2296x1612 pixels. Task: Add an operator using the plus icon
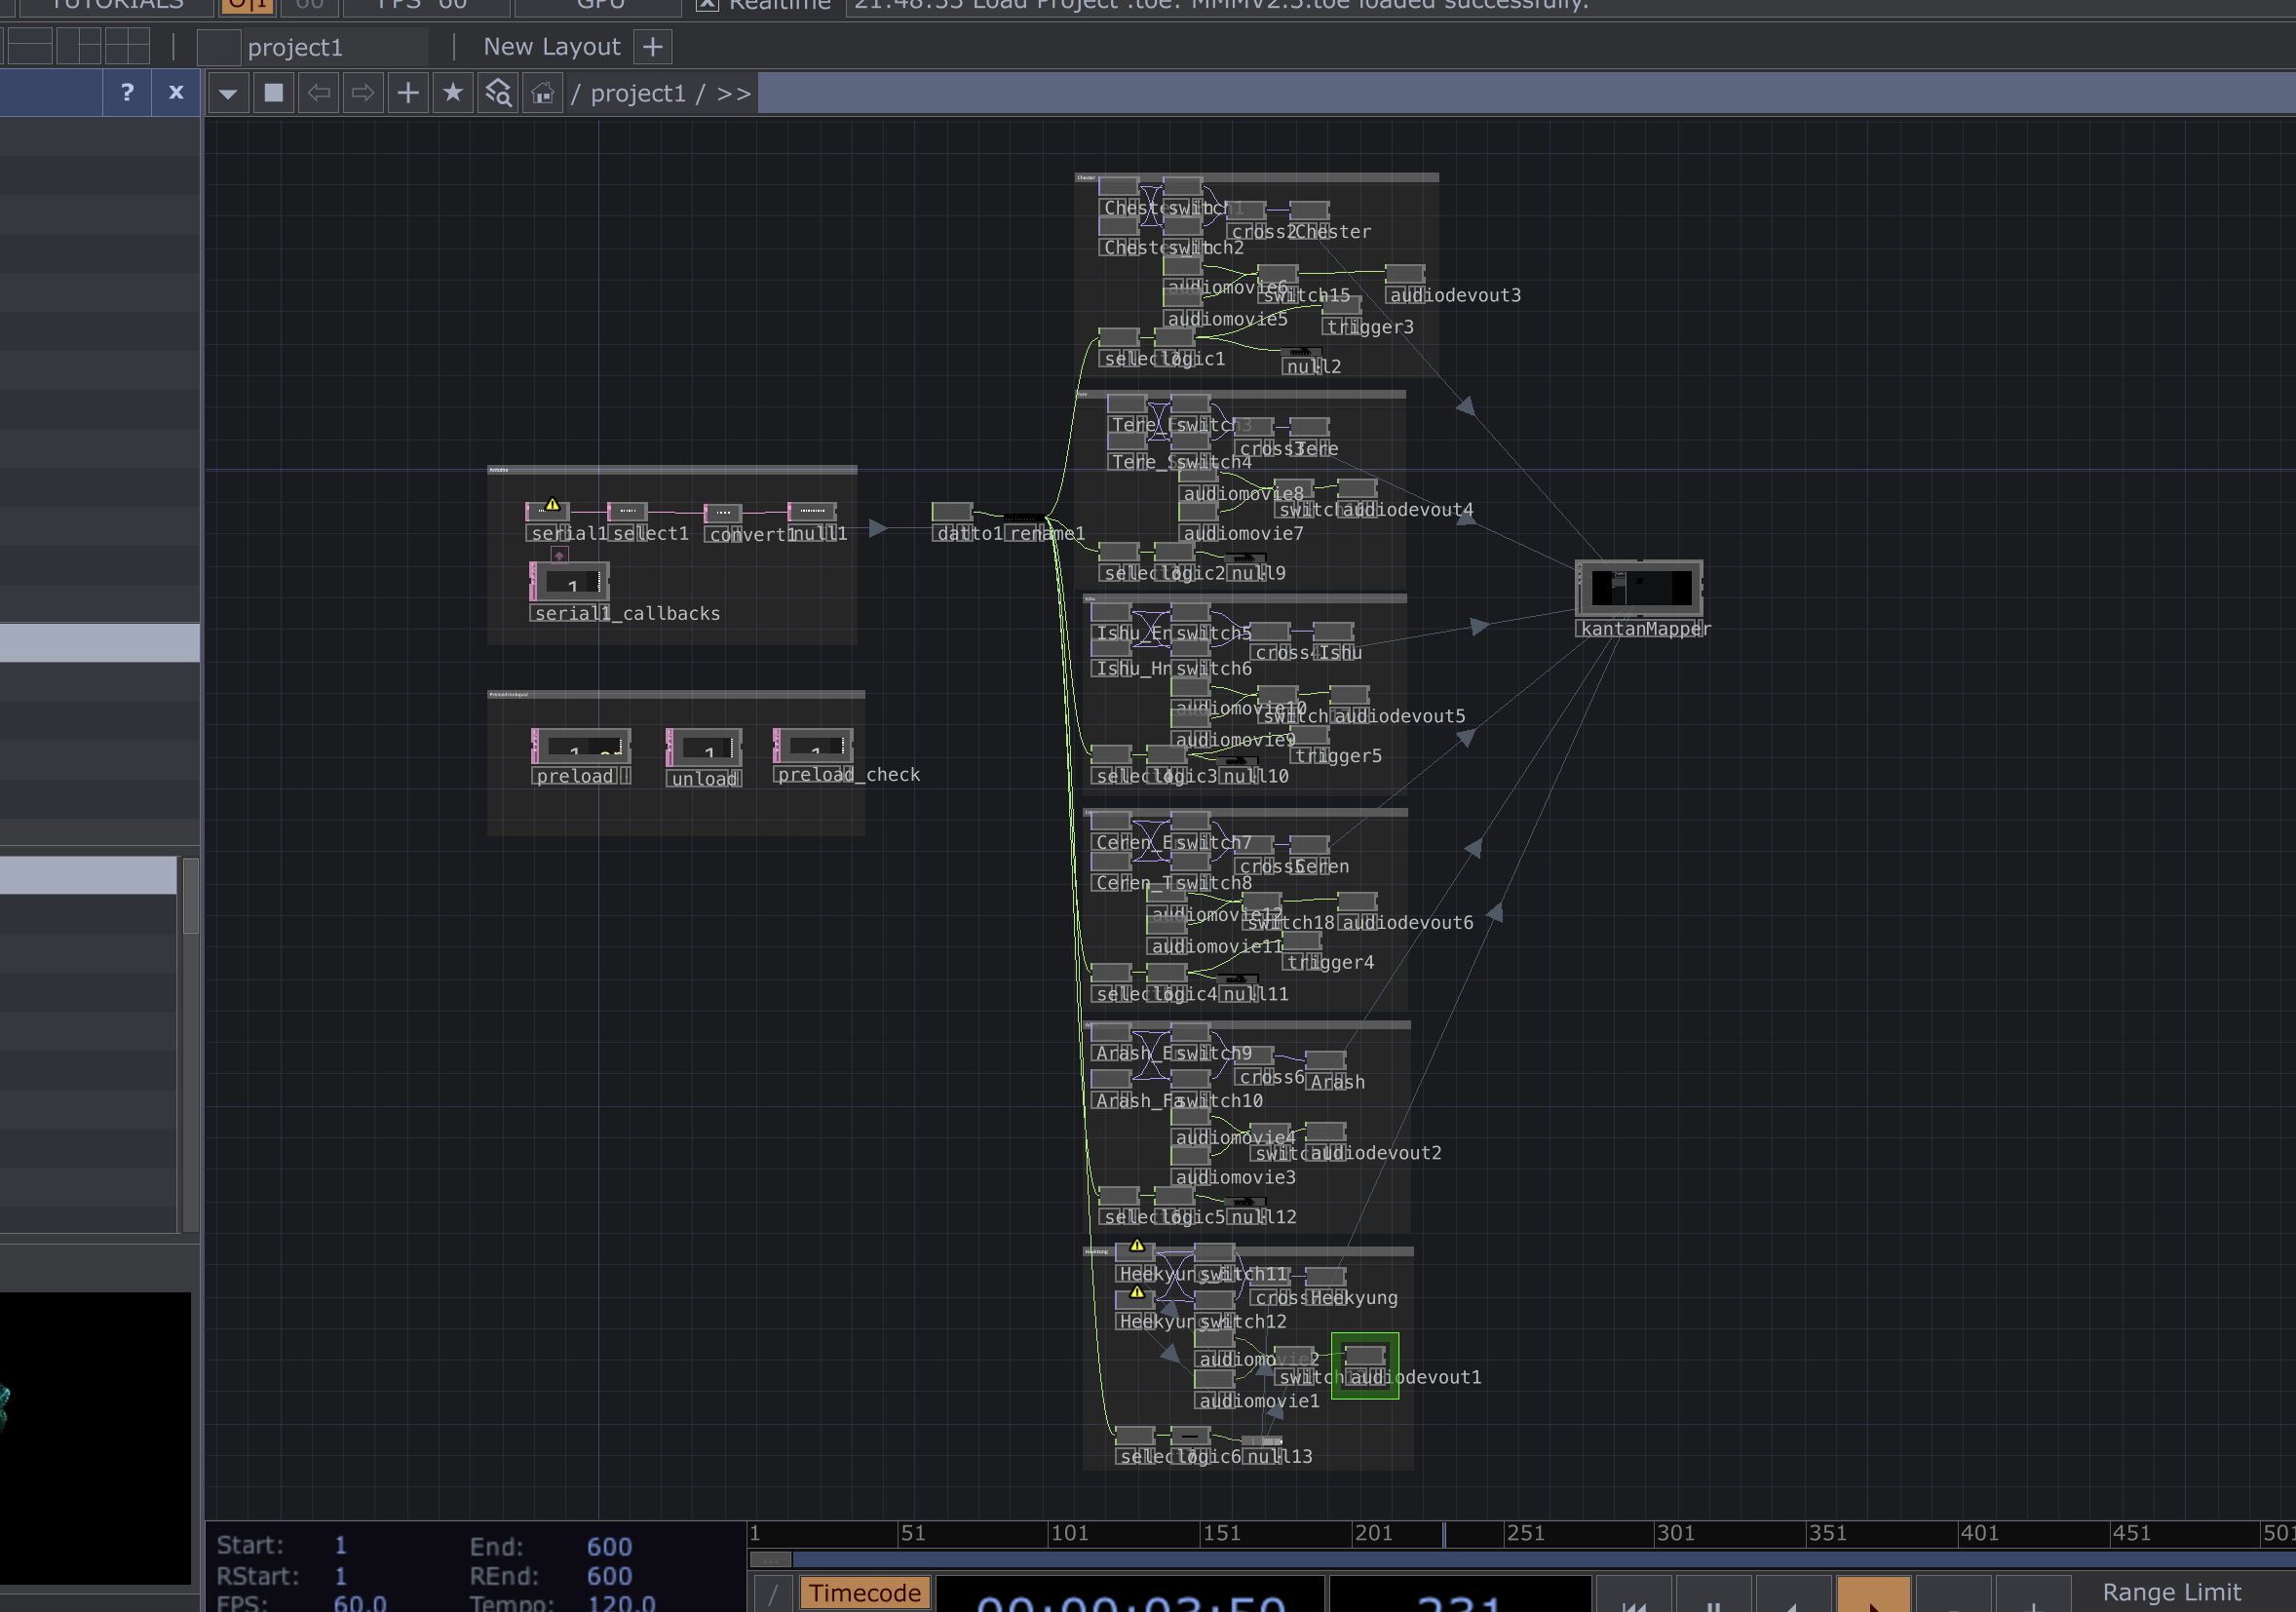(408, 92)
